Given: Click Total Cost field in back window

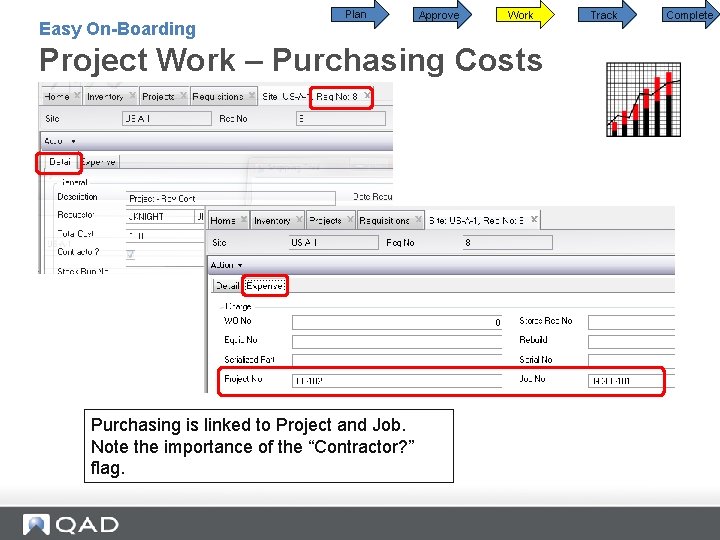Looking at the screenshot, I should [165, 236].
